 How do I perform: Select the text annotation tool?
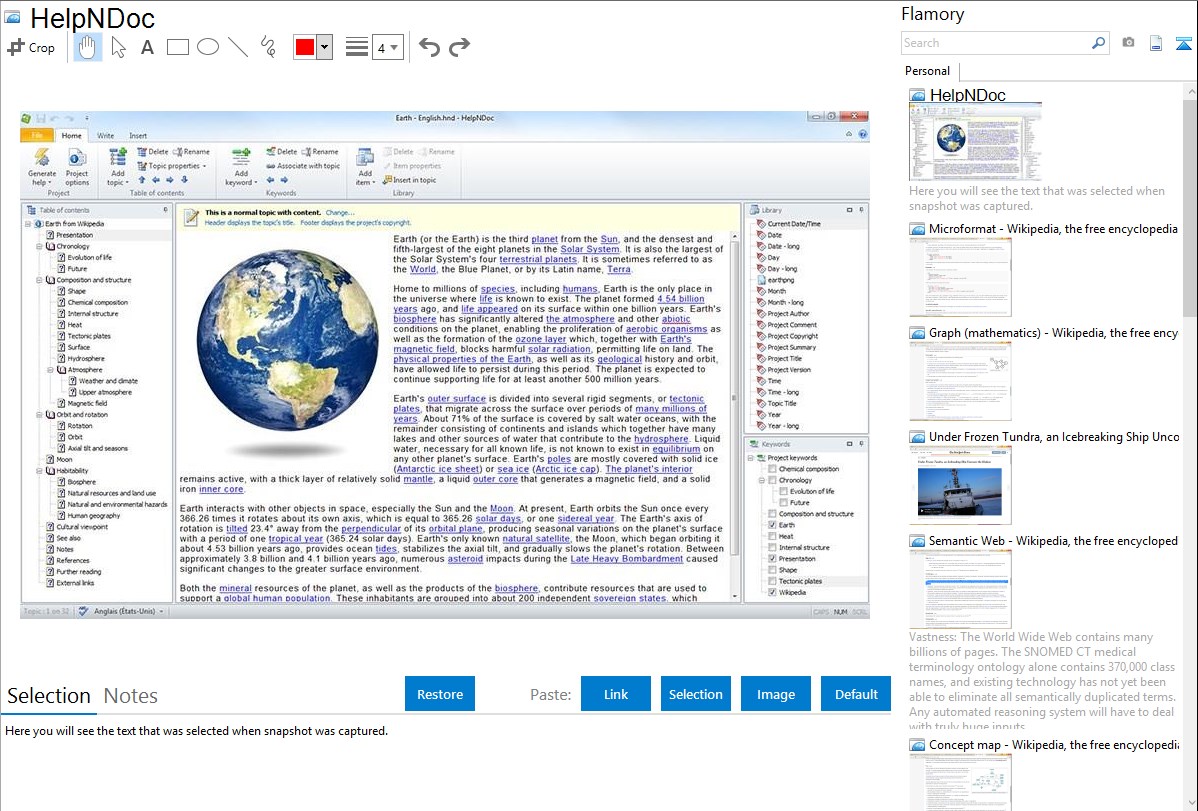coord(147,47)
